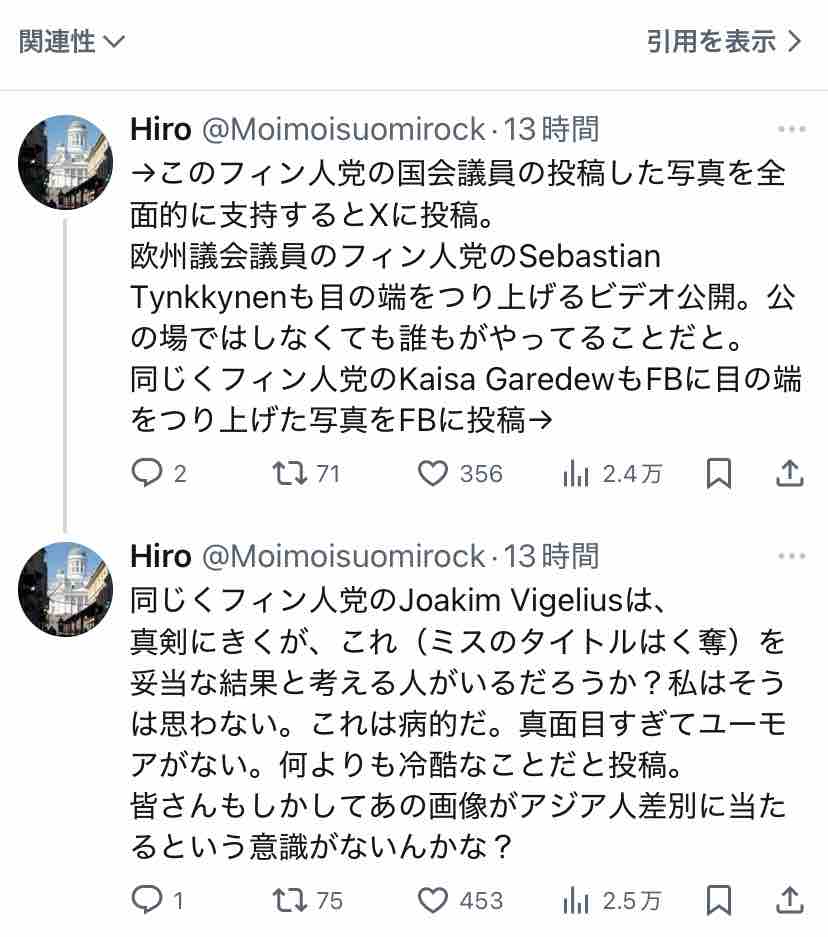Open Hiro's display name on second post
This screenshot has height=937, width=828.
tap(160, 557)
